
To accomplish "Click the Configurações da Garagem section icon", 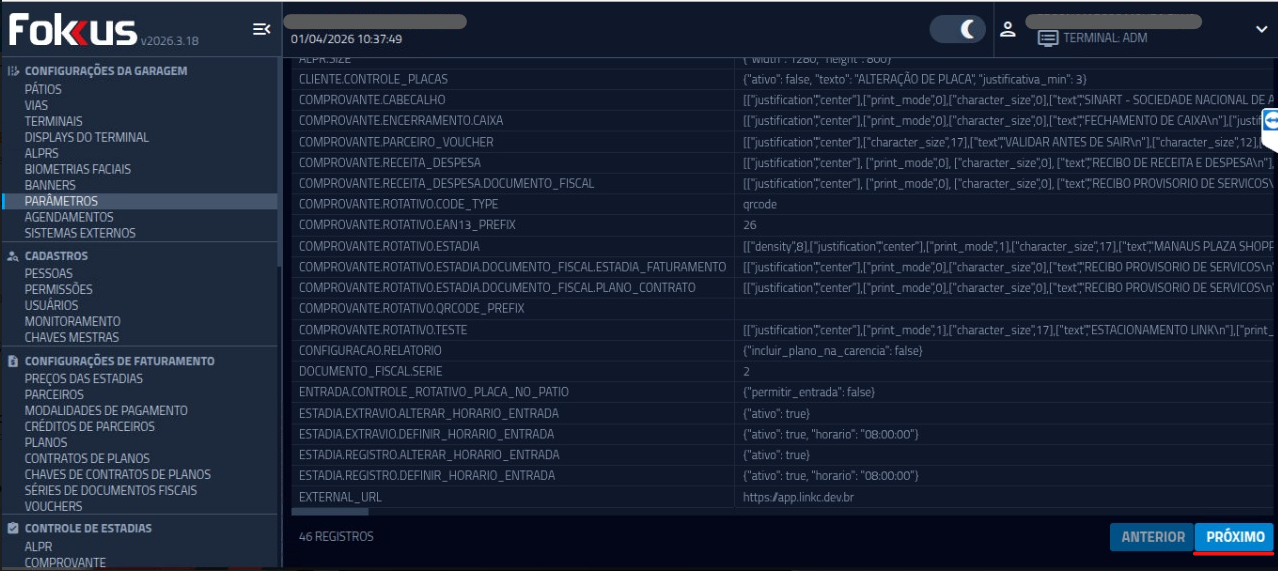I will pos(13,72).
